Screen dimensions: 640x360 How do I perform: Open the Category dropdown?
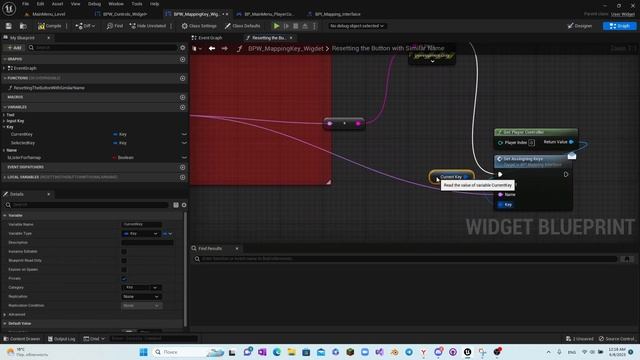point(141,287)
